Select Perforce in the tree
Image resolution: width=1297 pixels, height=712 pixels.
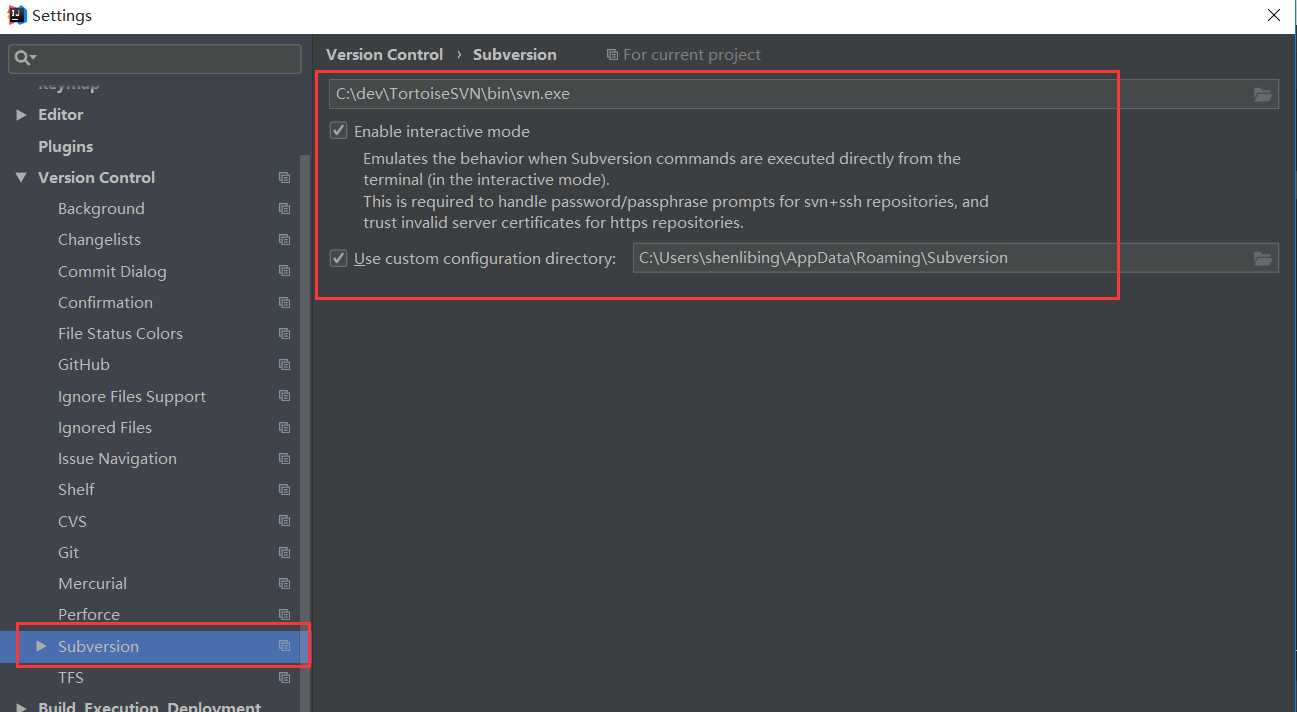tap(89, 615)
